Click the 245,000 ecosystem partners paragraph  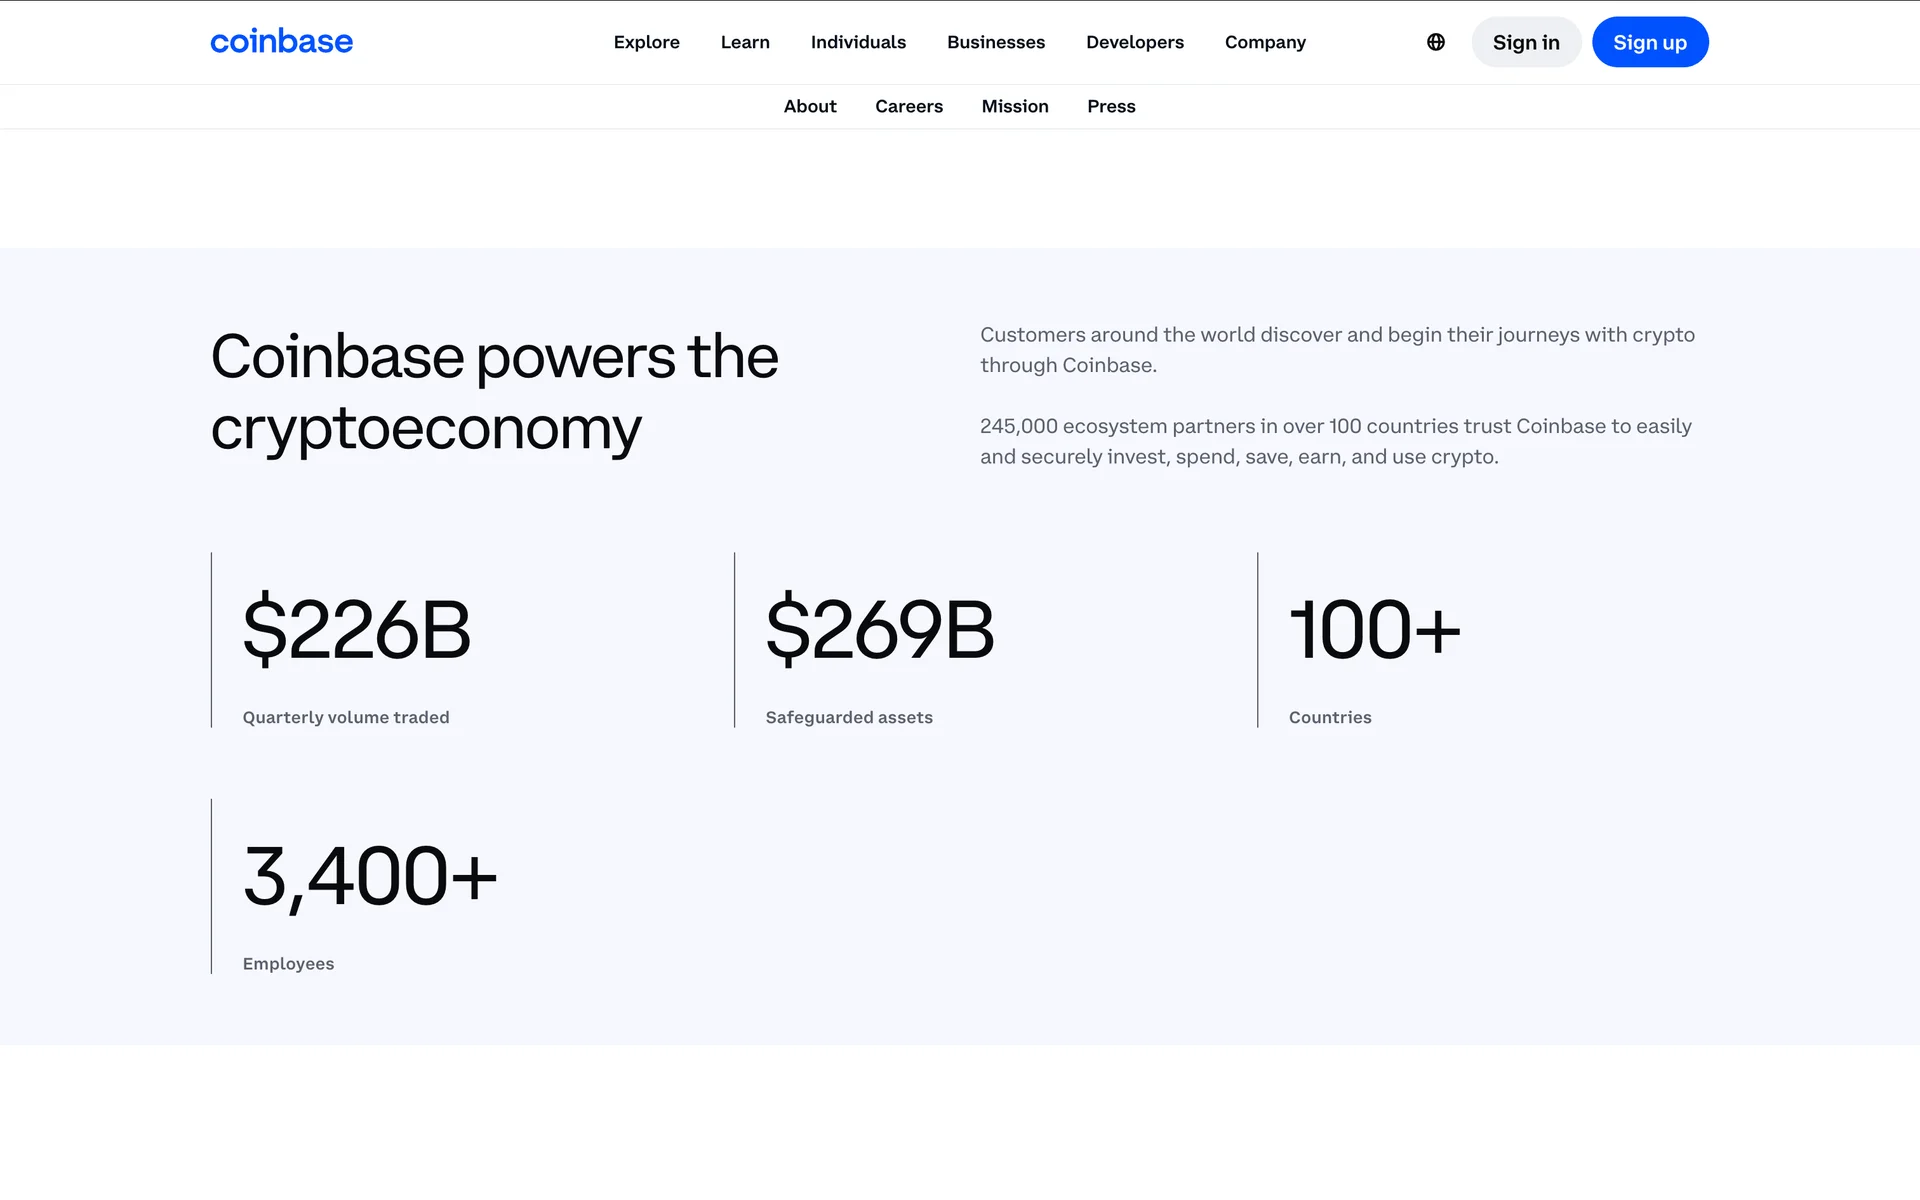(x=1335, y=441)
